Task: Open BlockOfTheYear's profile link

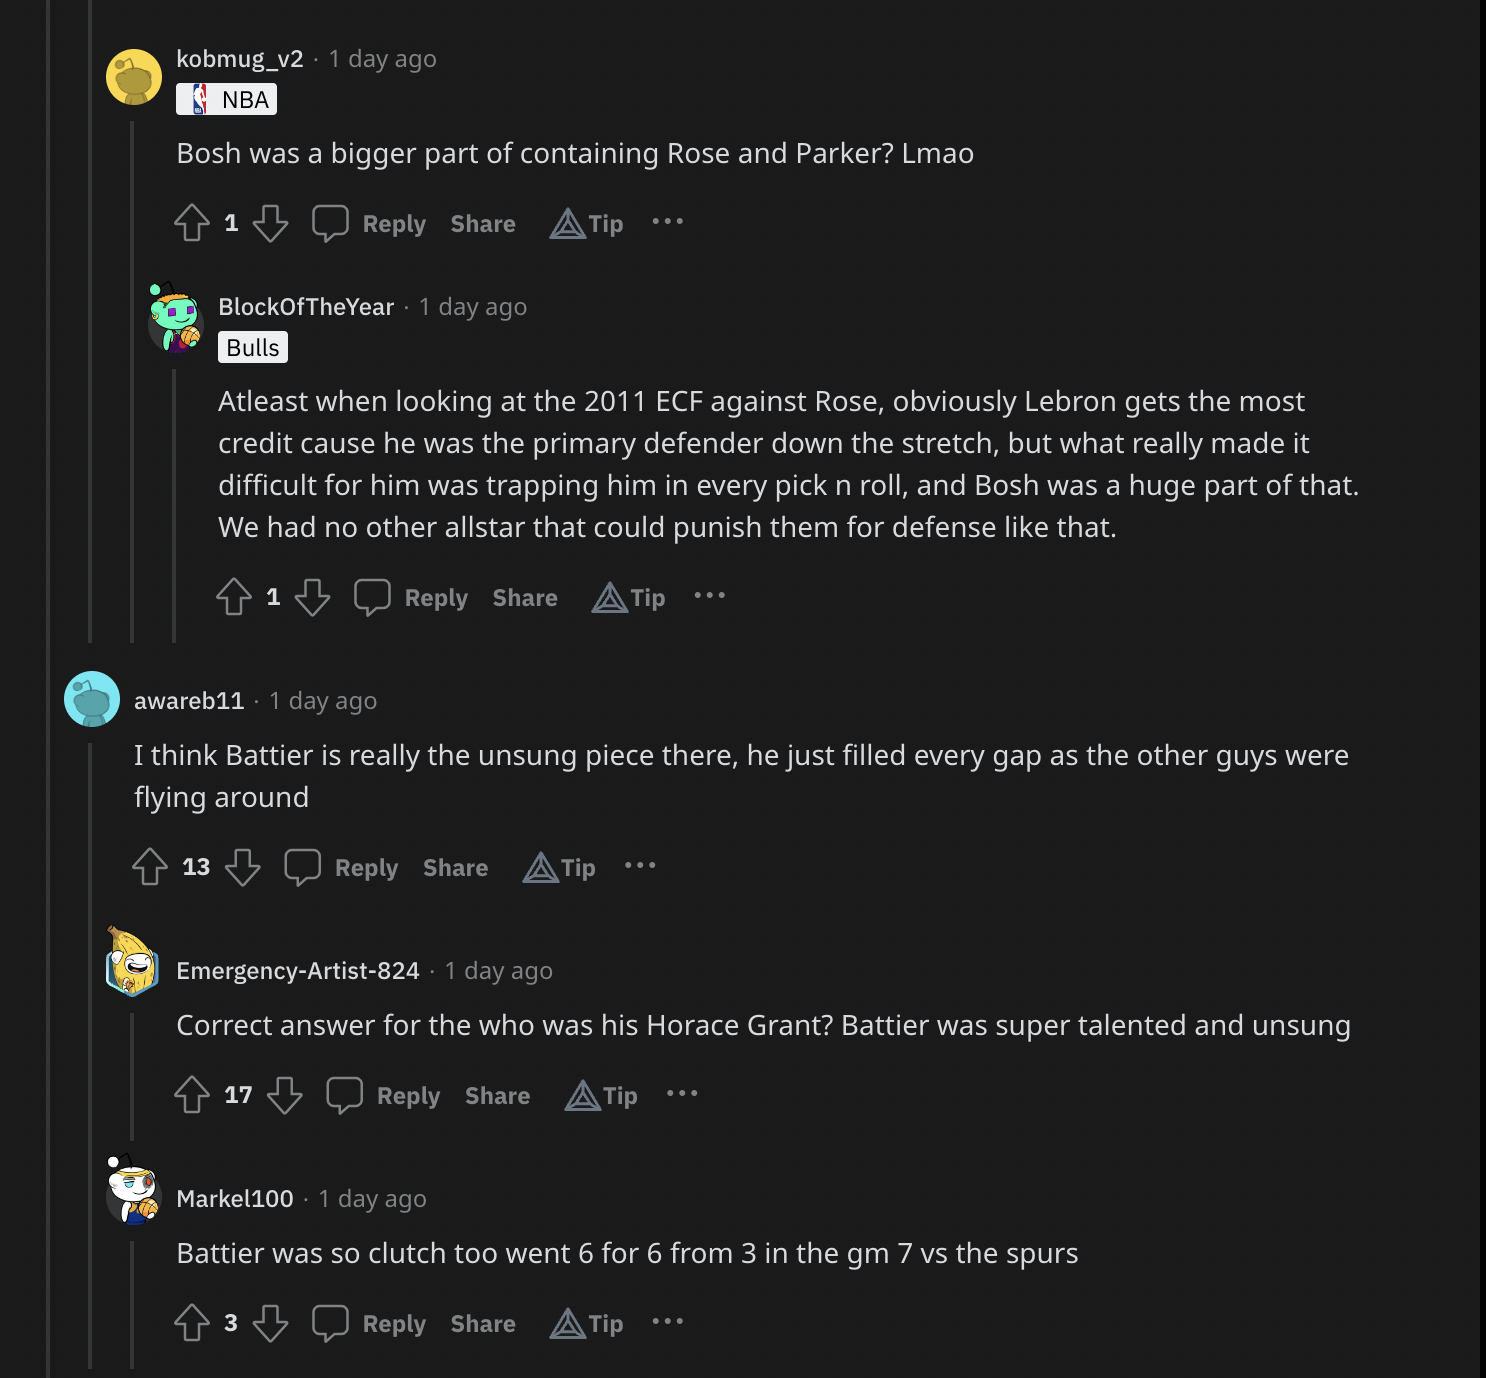Action: 306,307
